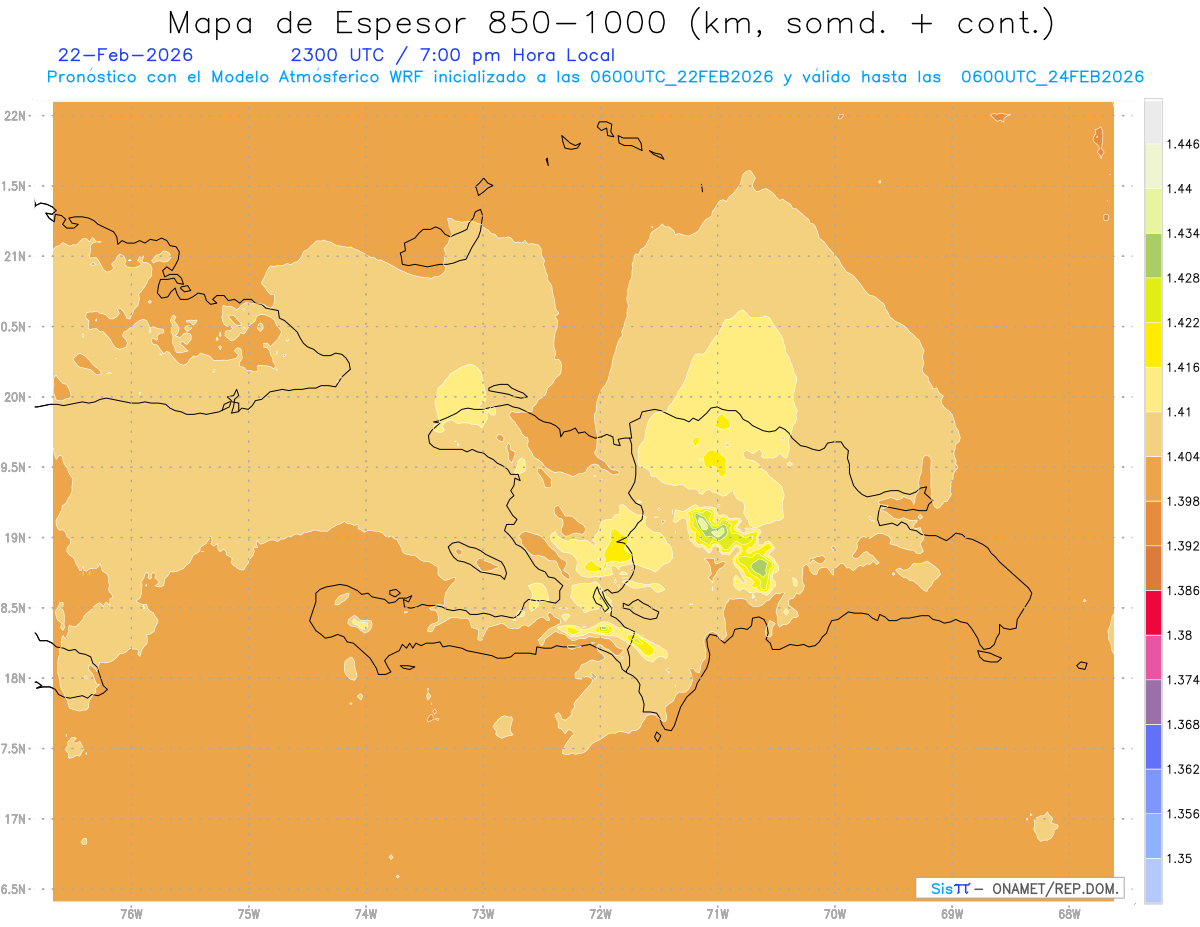Pick the tan 1.404–1.41 legend swatch
The image size is (1200, 927).
point(1153,434)
